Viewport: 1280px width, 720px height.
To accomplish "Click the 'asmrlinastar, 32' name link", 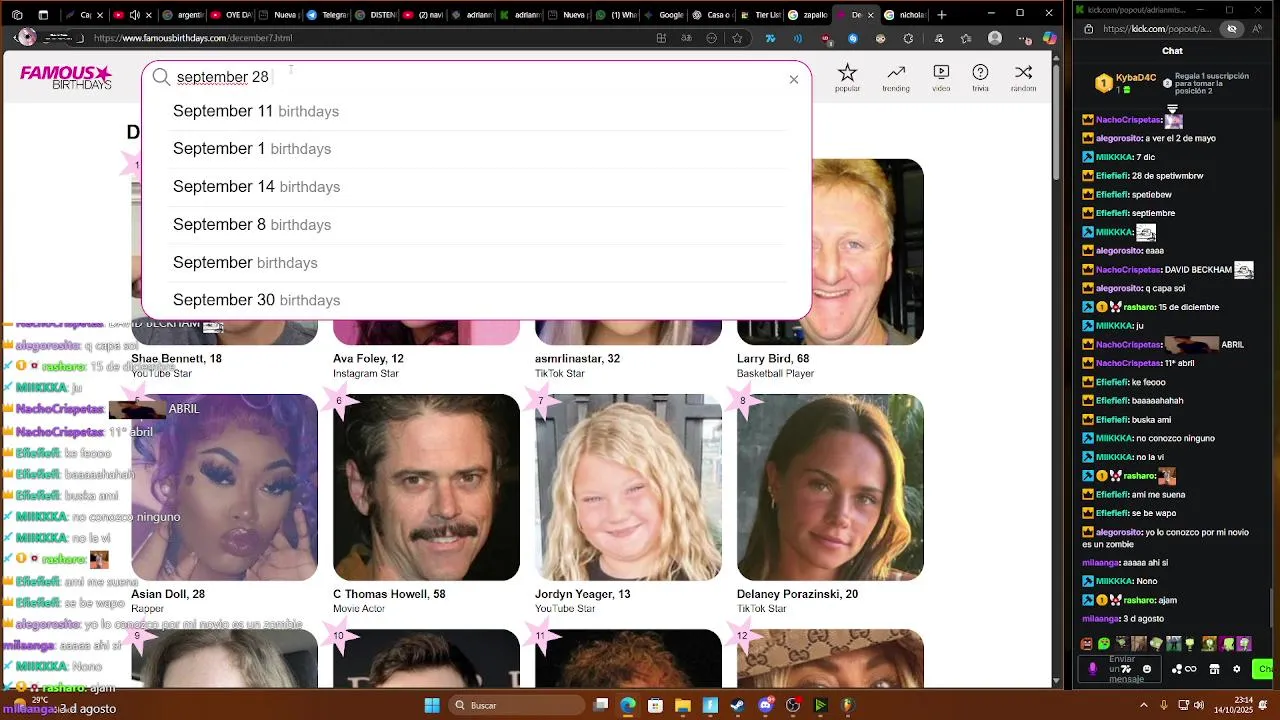I will click(577, 358).
